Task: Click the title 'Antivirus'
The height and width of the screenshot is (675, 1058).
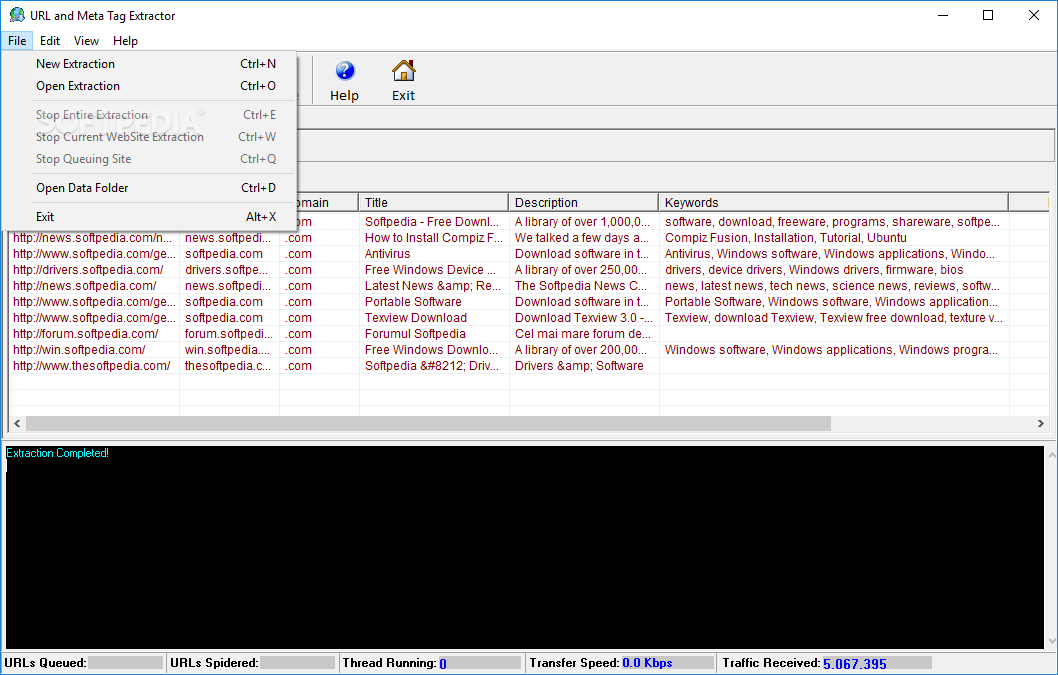Action: [387, 254]
